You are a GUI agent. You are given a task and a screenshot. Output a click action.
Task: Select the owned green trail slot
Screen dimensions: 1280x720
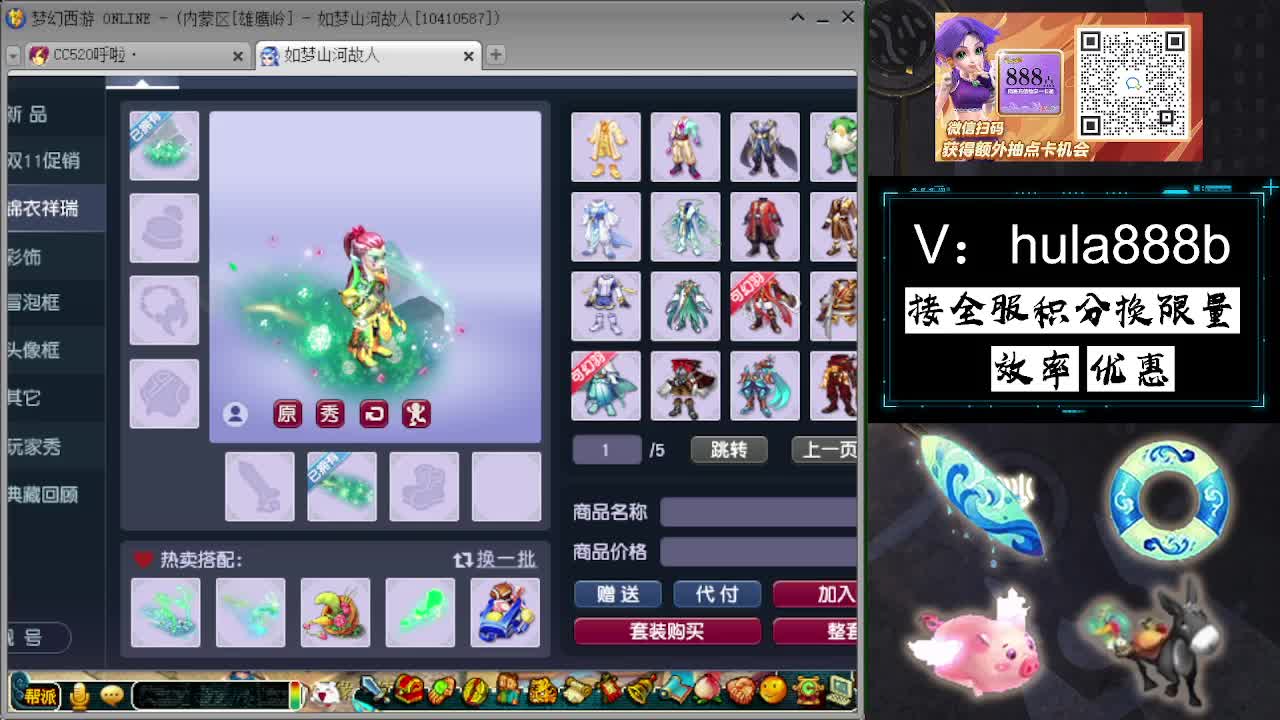[x=342, y=487]
